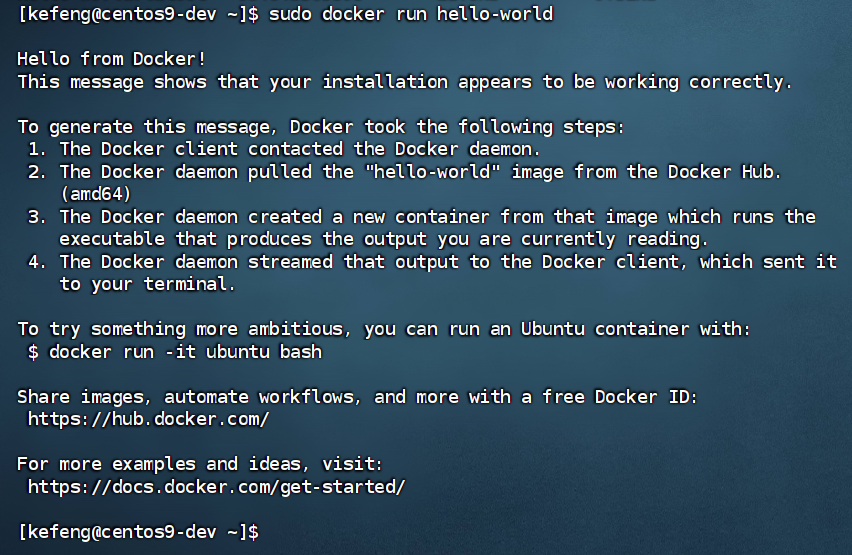Click the quoted "hello-world" image name
852x555 pixels.
click(x=432, y=172)
